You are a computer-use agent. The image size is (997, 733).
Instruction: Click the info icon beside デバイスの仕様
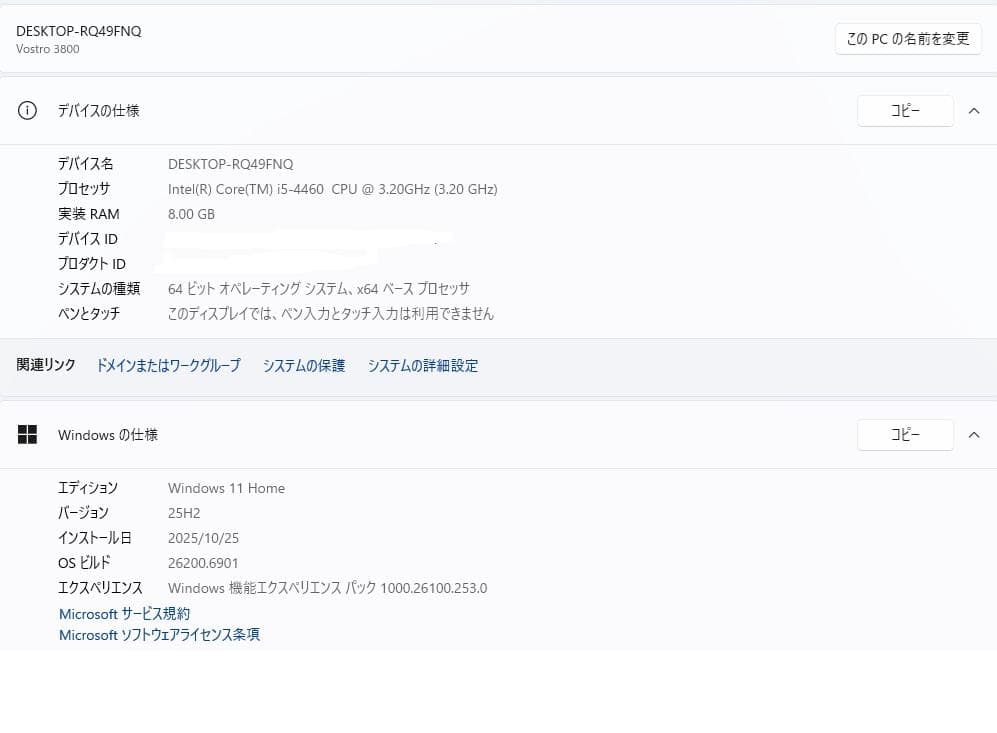point(27,111)
